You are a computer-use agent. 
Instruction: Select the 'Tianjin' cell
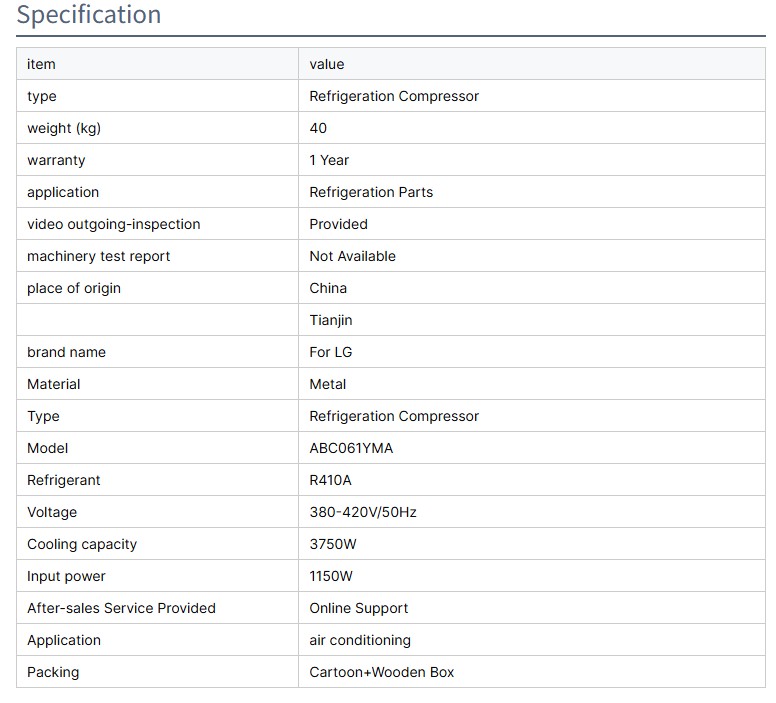331,320
